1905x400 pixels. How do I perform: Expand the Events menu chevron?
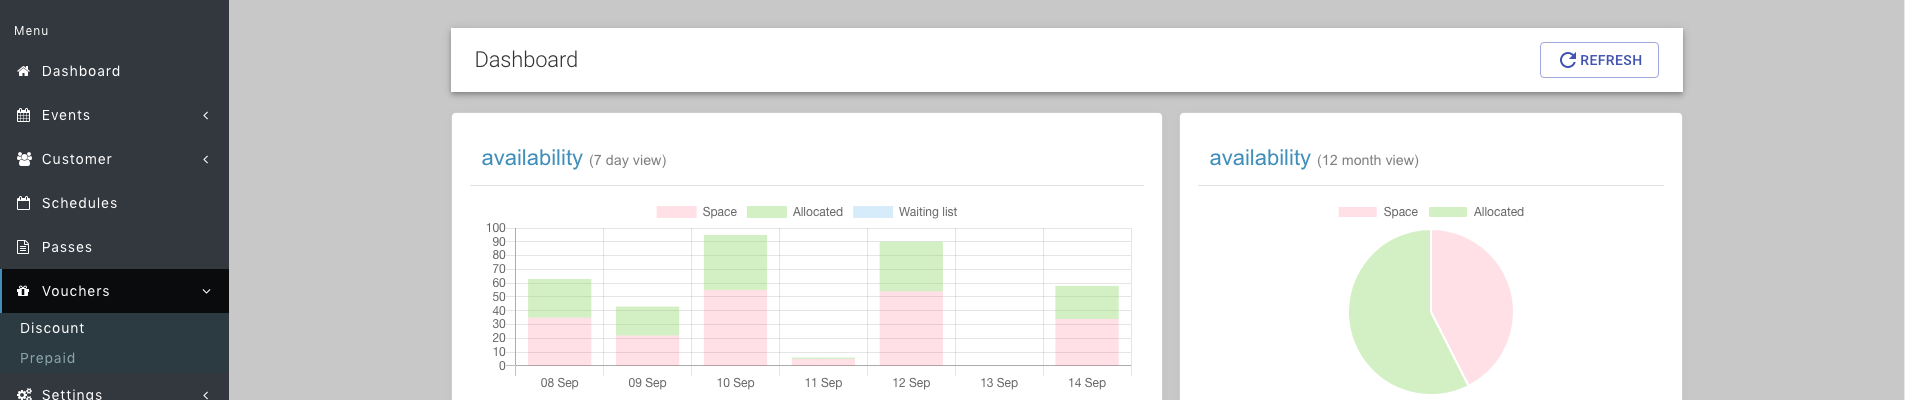[x=206, y=115]
